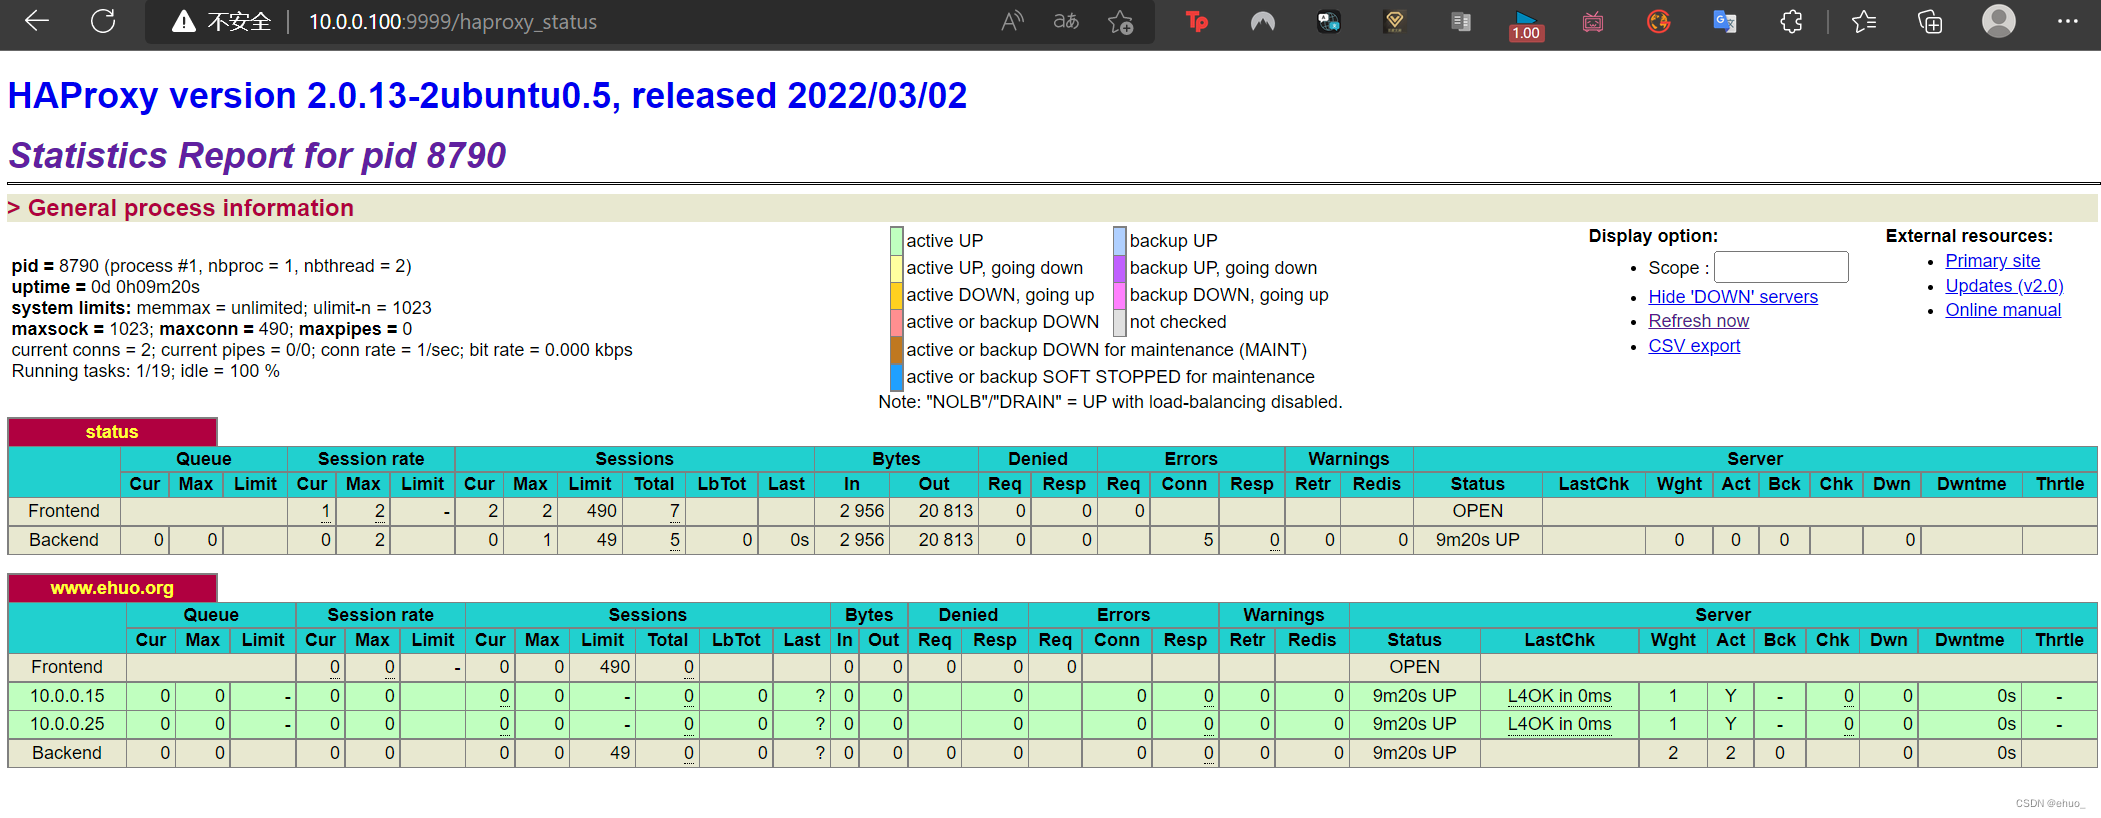Open the Updates (v2.0) link
This screenshot has height=818, width=2101.
click(x=2004, y=286)
